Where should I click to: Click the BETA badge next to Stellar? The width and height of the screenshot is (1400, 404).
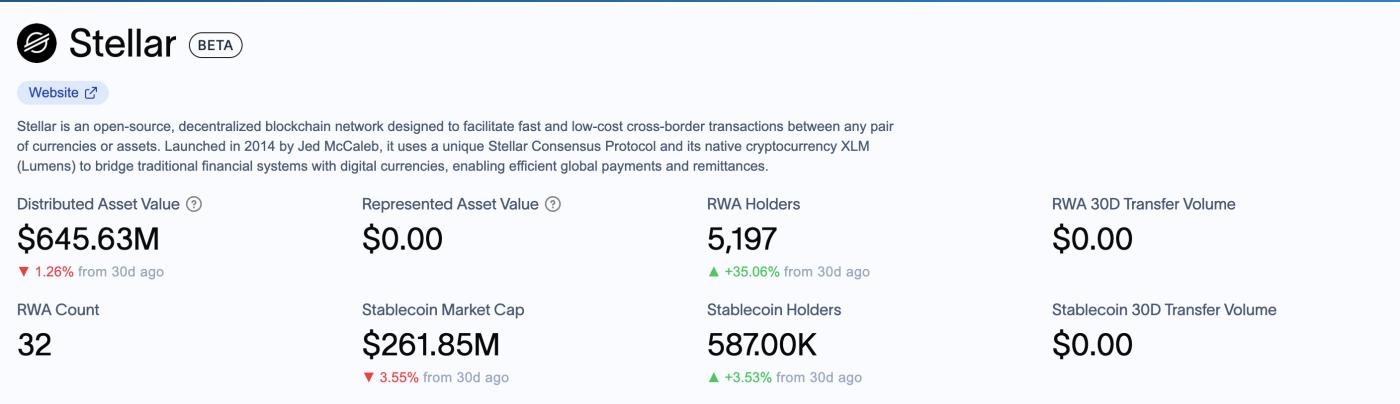[216, 45]
